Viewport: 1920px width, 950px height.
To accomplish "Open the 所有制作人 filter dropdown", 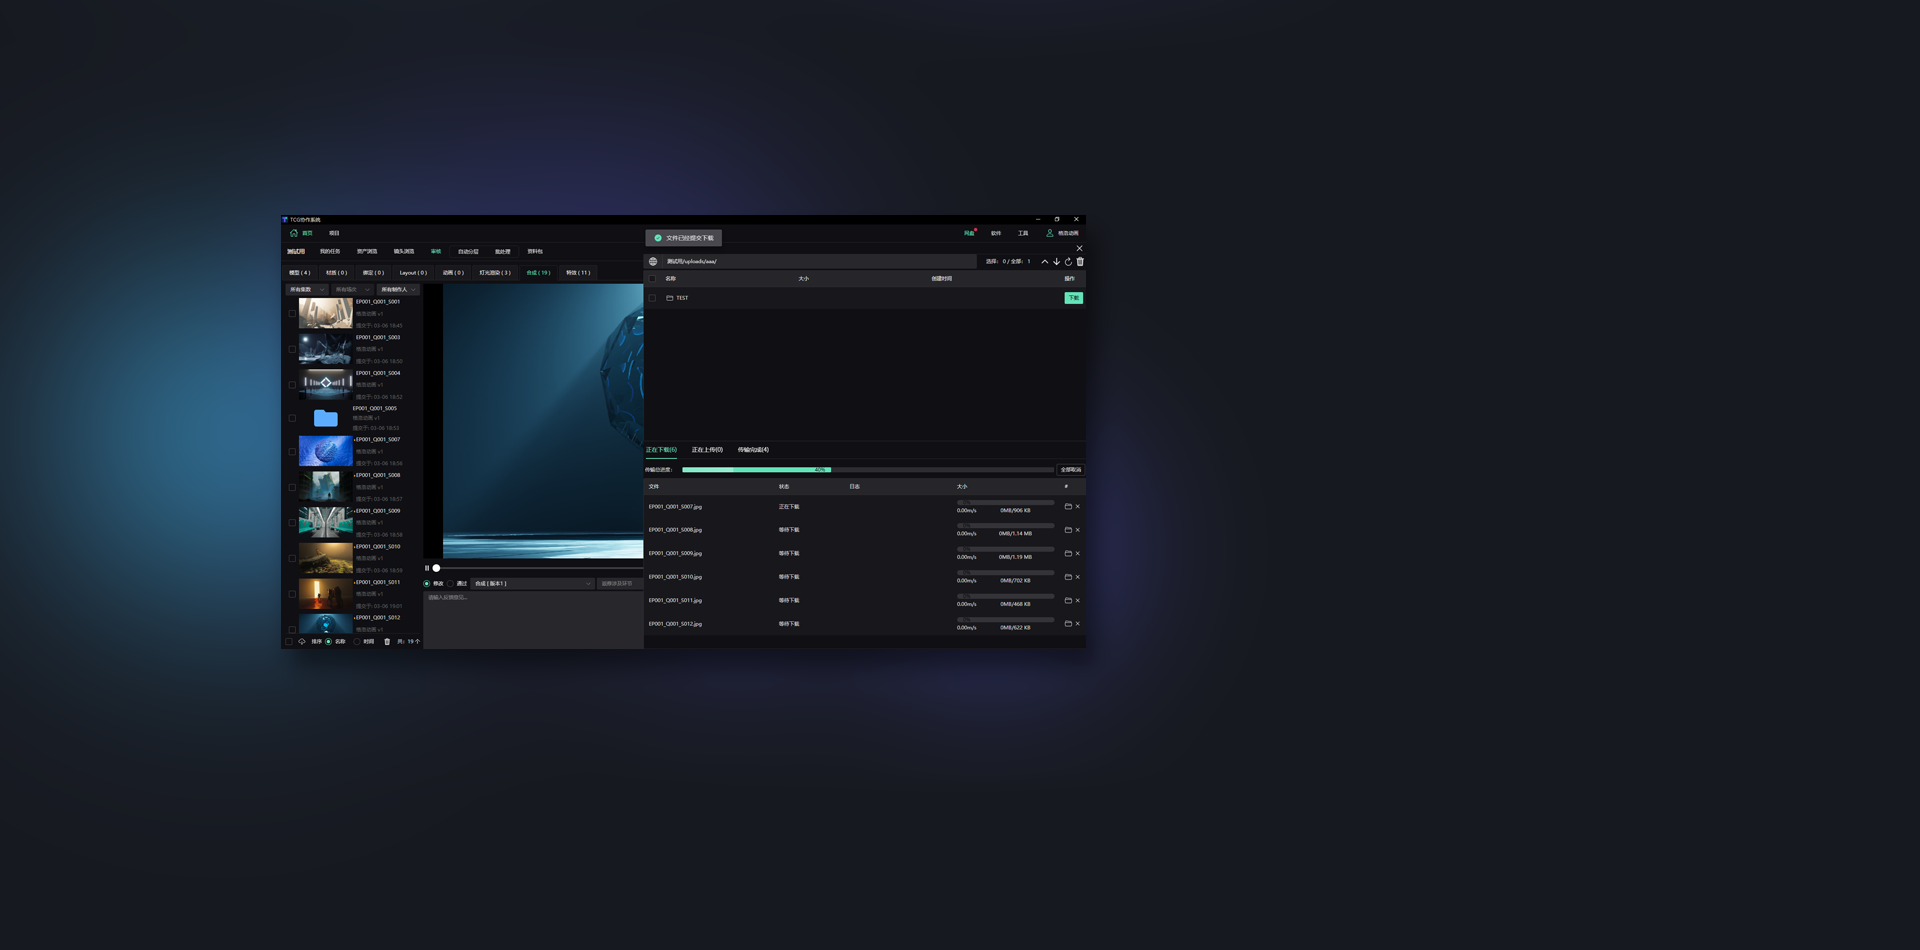I will tap(398, 290).
